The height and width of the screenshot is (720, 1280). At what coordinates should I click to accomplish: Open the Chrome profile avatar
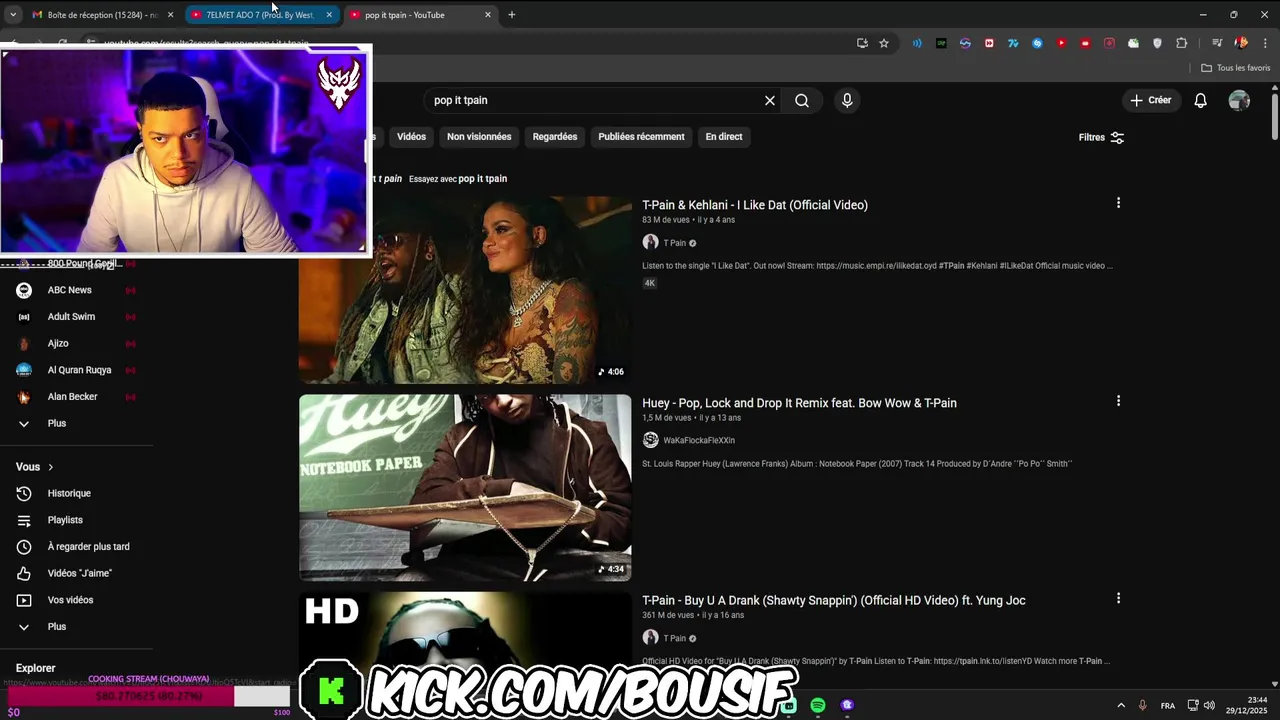(x=1241, y=43)
